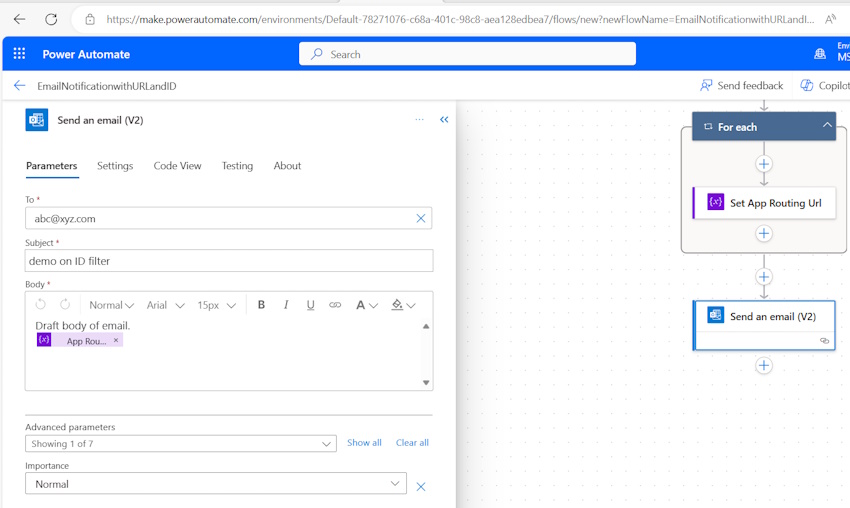Open the environment icon in the header bar

tap(820, 54)
